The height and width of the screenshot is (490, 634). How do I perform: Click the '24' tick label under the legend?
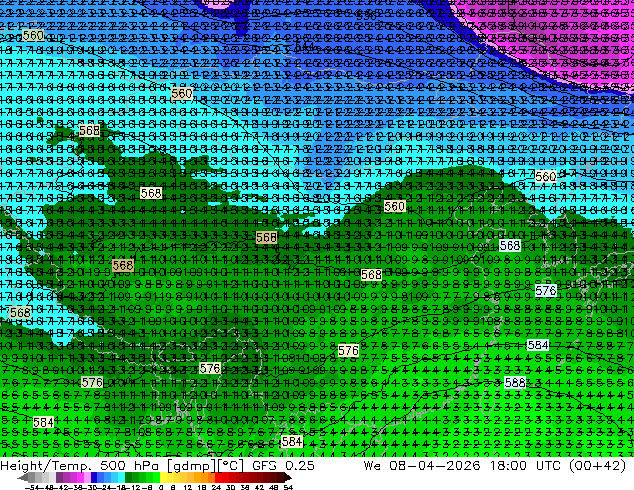tap(216, 487)
